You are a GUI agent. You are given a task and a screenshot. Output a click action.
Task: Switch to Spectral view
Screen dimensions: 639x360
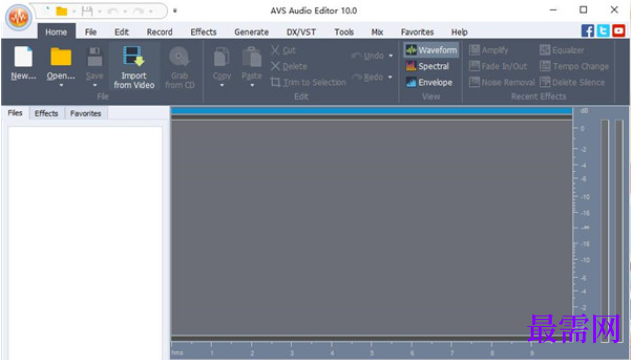427,66
